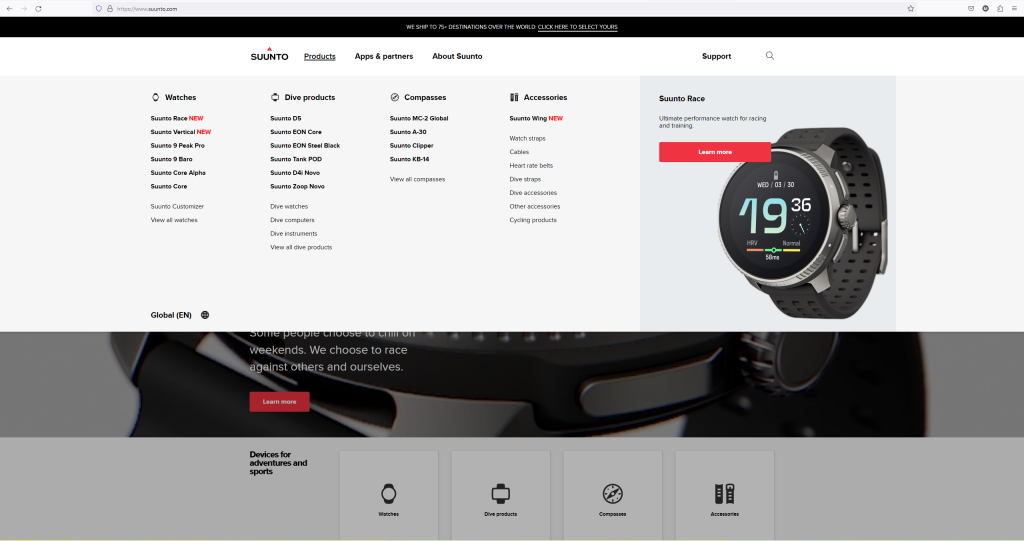Click Heart rate belts link
This screenshot has height=541, width=1024.
pos(531,166)
